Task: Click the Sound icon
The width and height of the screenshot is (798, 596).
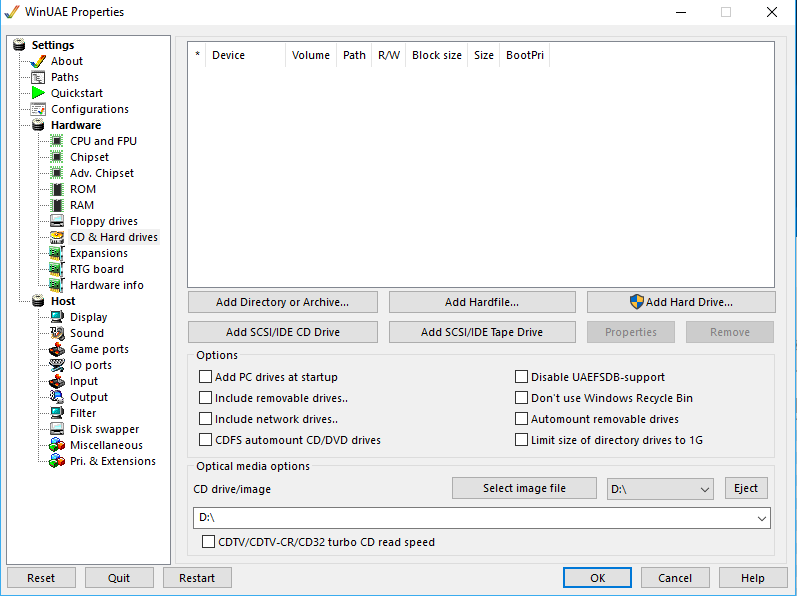Action: coord(57,333)
